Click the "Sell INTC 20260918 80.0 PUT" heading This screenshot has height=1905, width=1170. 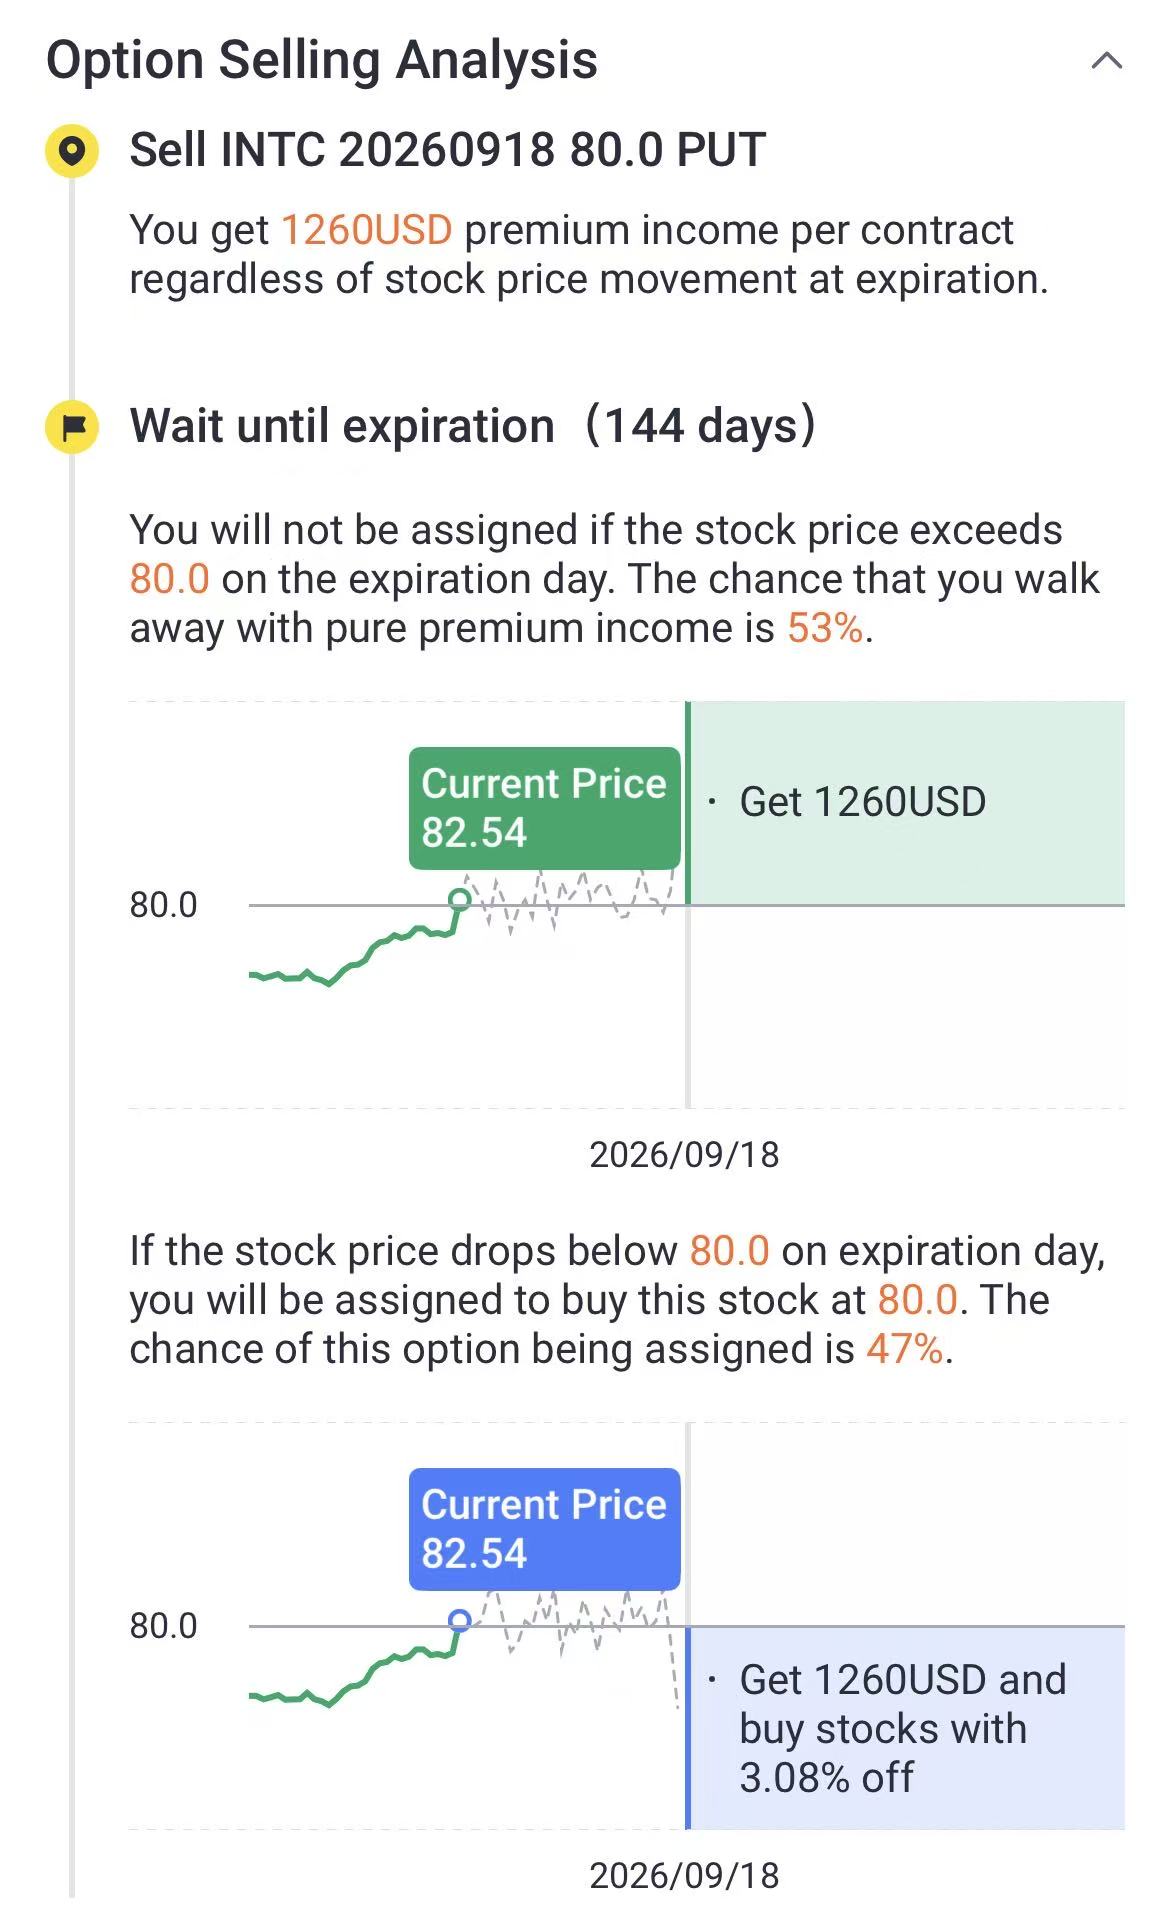(447, 151)
